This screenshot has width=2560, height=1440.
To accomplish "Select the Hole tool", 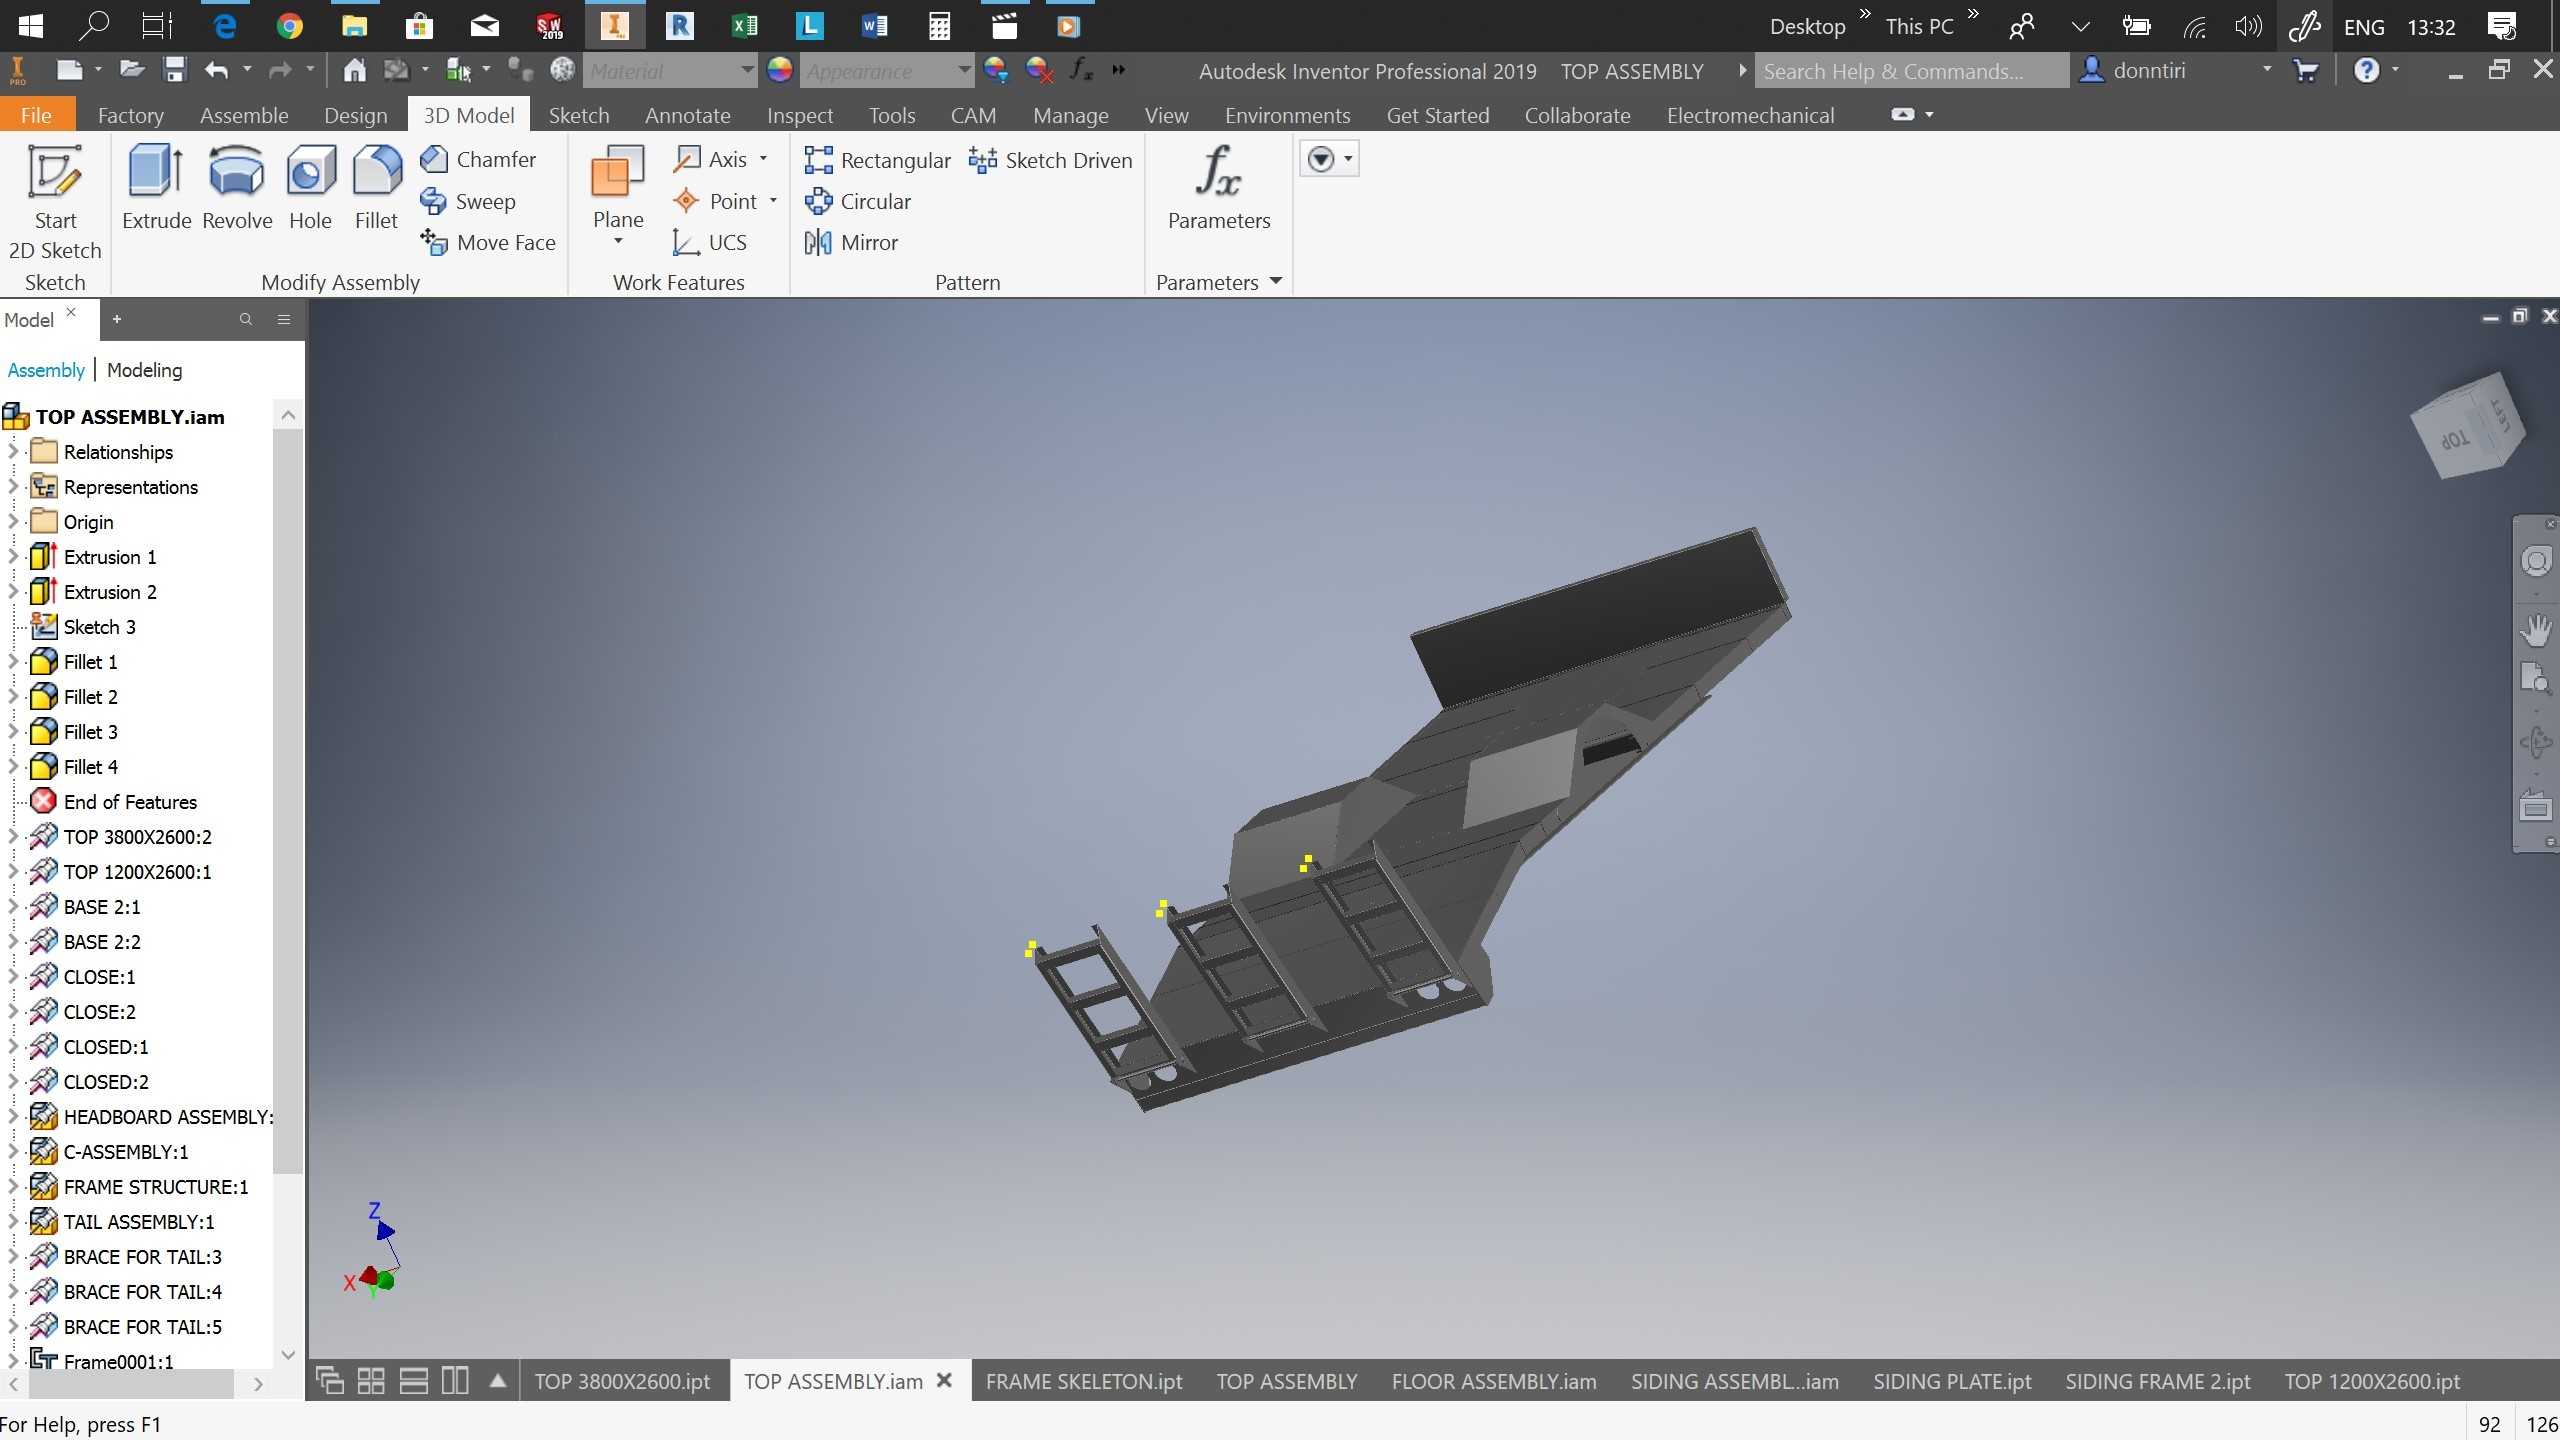I will click(310, 188).
